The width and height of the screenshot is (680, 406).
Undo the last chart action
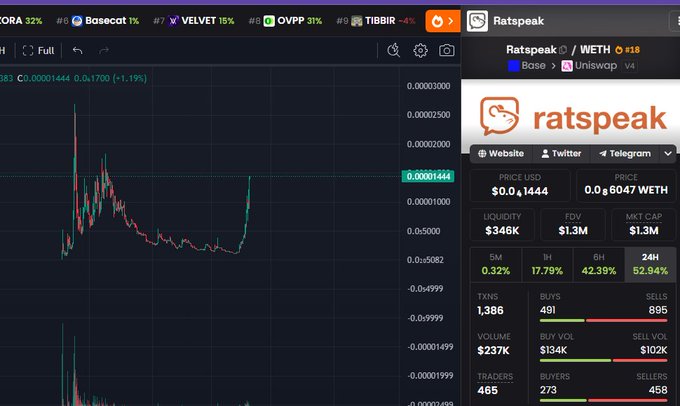pos(78,51)
